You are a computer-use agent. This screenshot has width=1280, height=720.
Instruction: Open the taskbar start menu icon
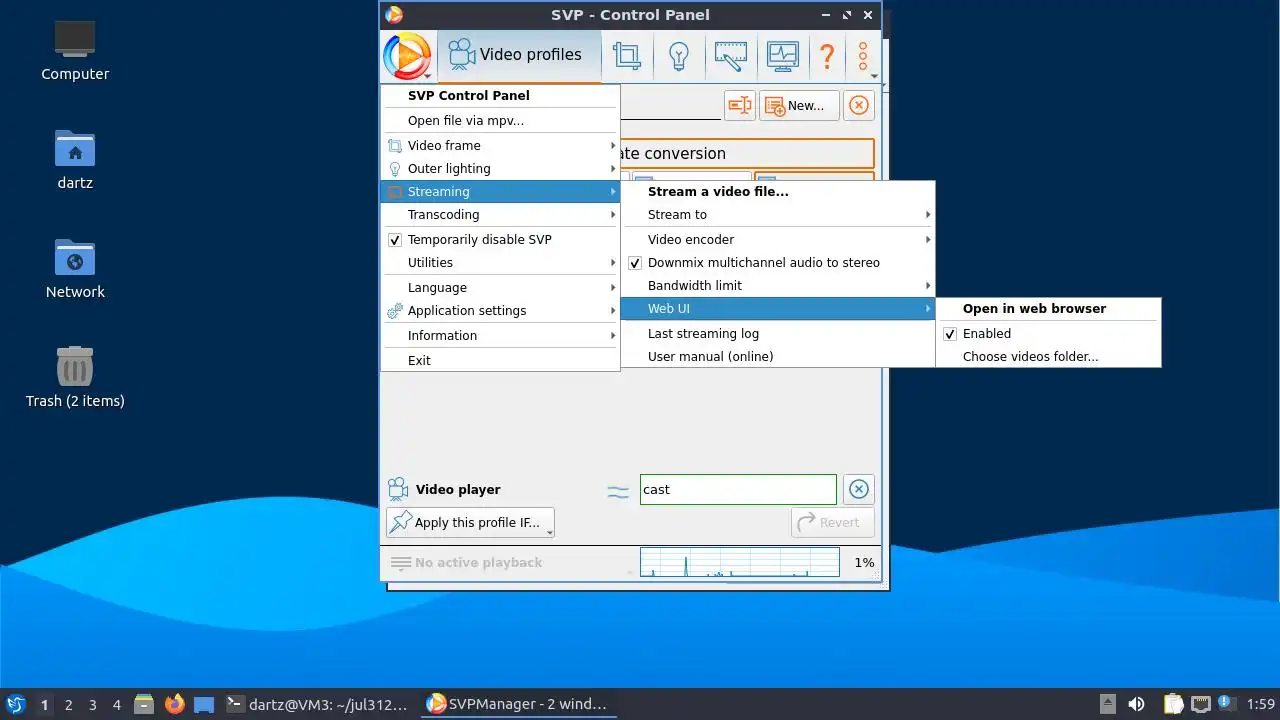point(15,704)
